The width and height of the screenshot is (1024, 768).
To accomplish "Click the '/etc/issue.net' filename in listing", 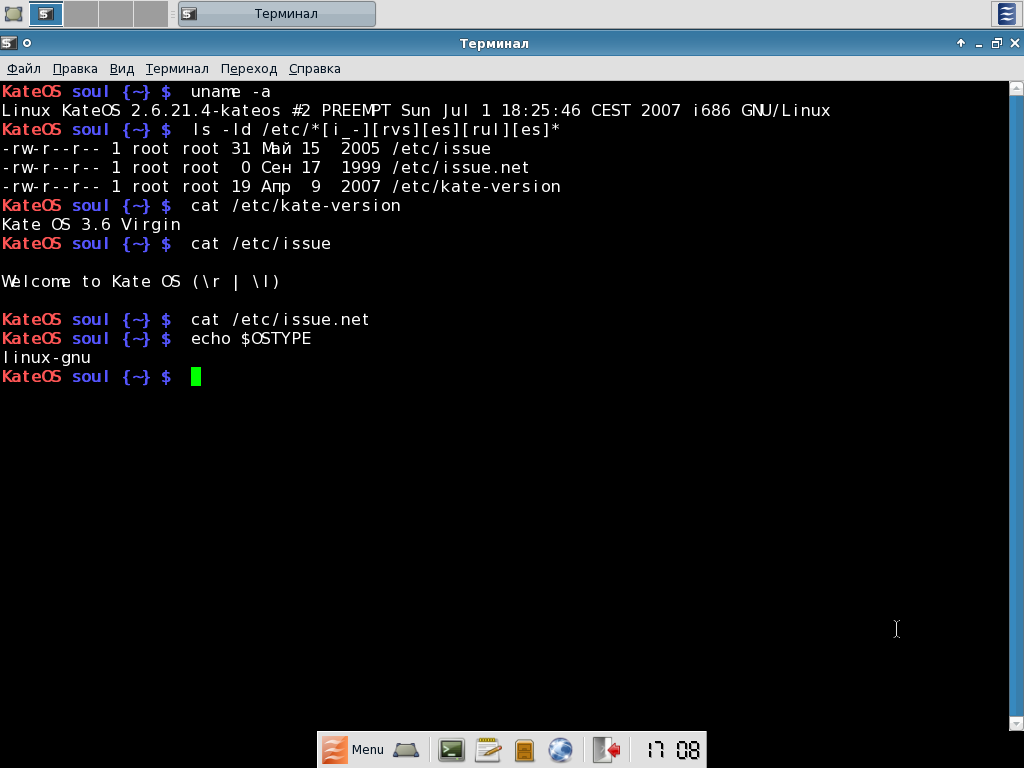I will (x=460, y=167).
